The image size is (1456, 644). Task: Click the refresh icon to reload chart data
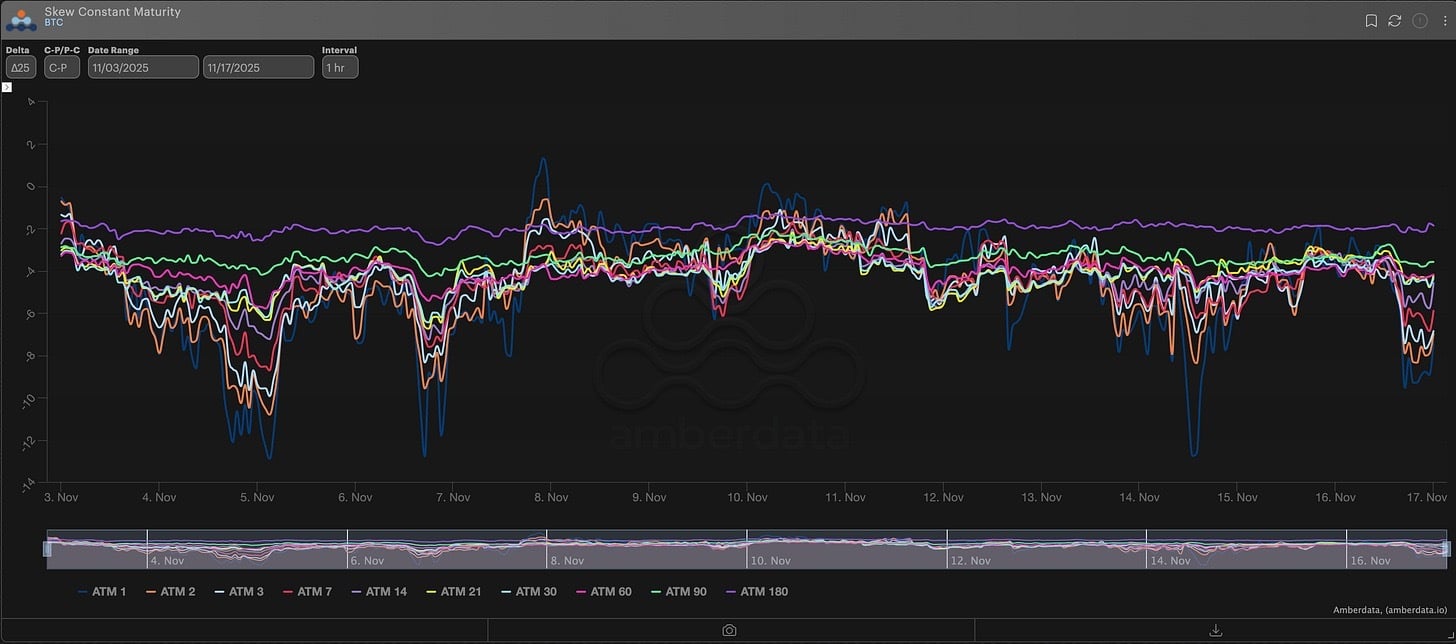[1394, 20]
